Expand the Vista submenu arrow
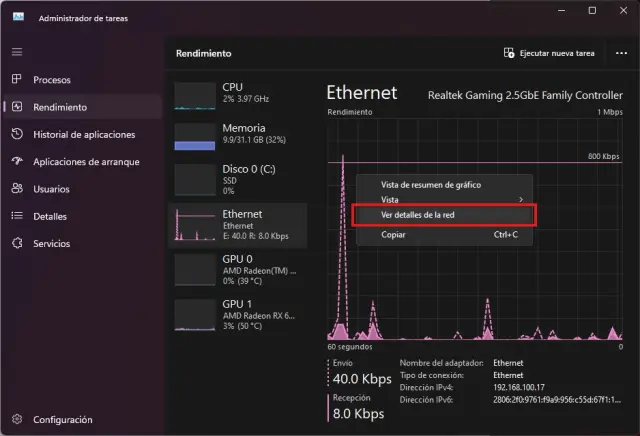 (x=521, y=200)
